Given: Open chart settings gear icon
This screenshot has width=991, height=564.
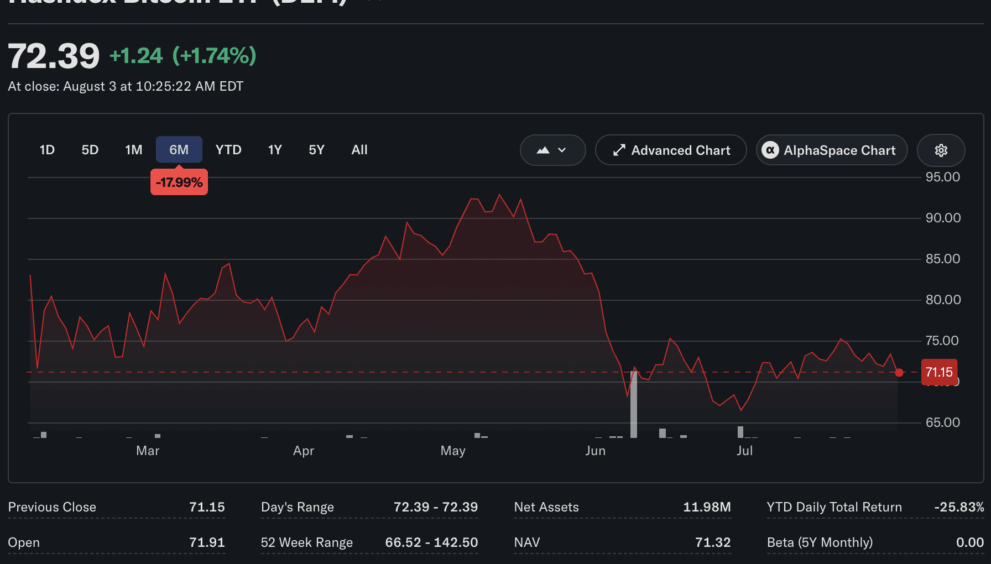Looking at the screenshot, I should click(x=941, y=150).
